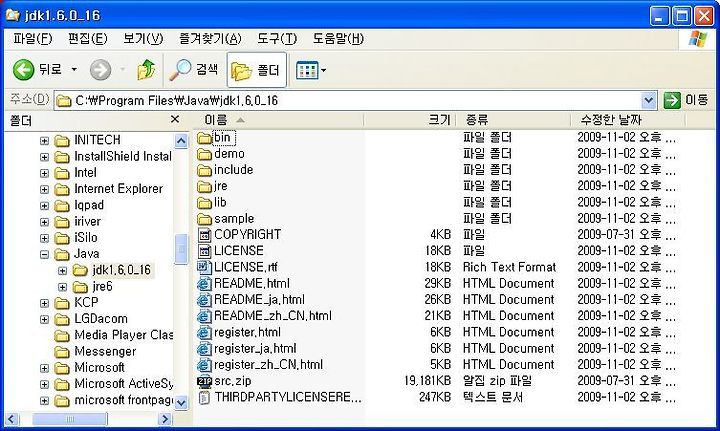Select Media Player Classic folder in tree
The height and width of the screenshot is (431, 720).
[x=113, y=336]
